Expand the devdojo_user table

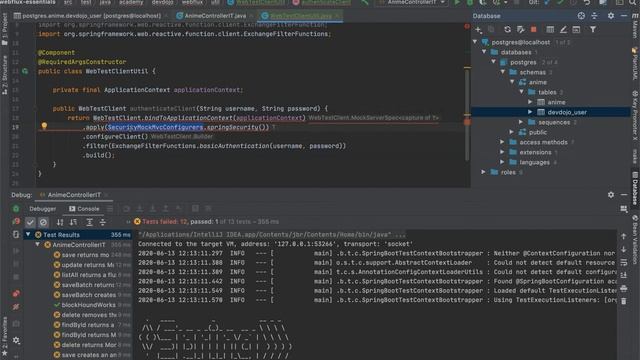click(x=530, y=112)
